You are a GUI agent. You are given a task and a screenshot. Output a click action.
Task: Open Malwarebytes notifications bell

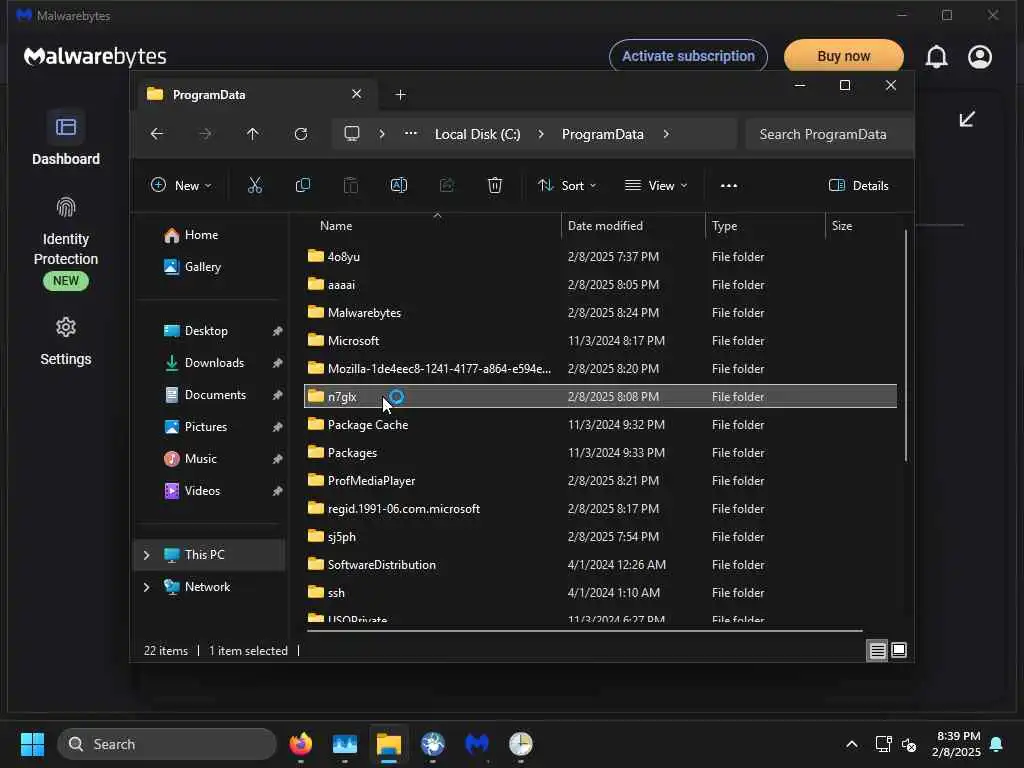936,57
